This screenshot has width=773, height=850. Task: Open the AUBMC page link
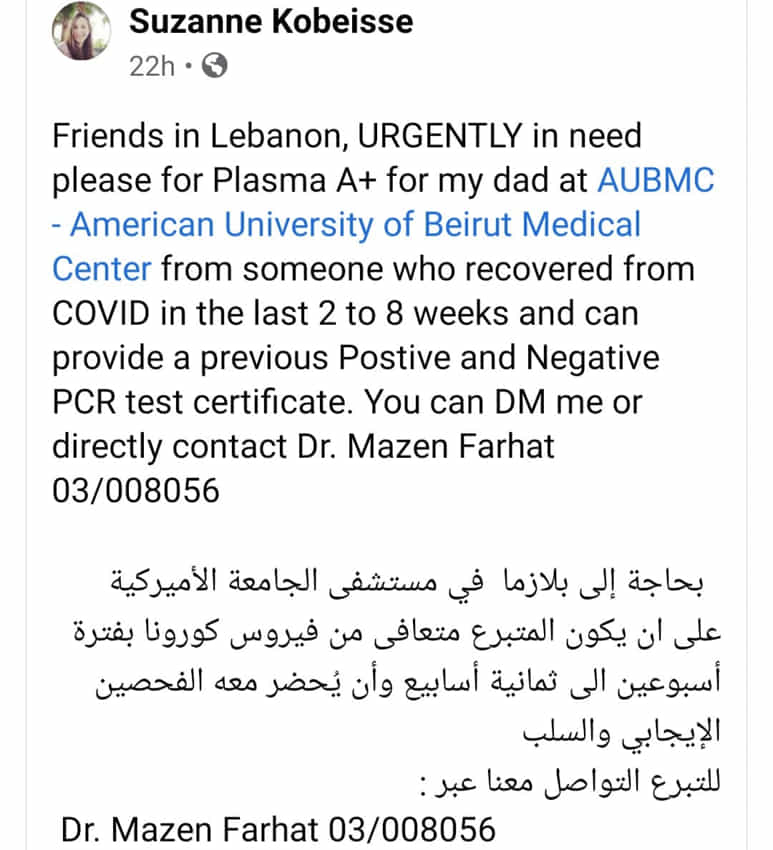tap(656, 180)
